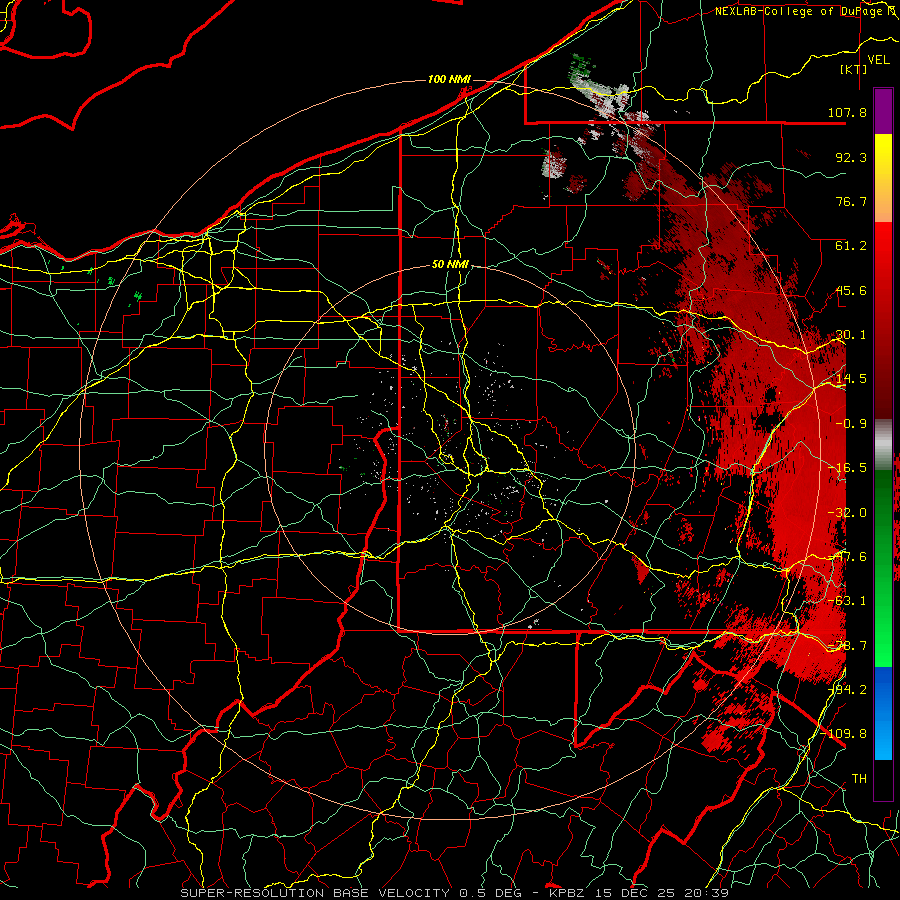900x900 pixels.
Task: Select the 92.3 value on velocity scale
Action: (851, 157)
